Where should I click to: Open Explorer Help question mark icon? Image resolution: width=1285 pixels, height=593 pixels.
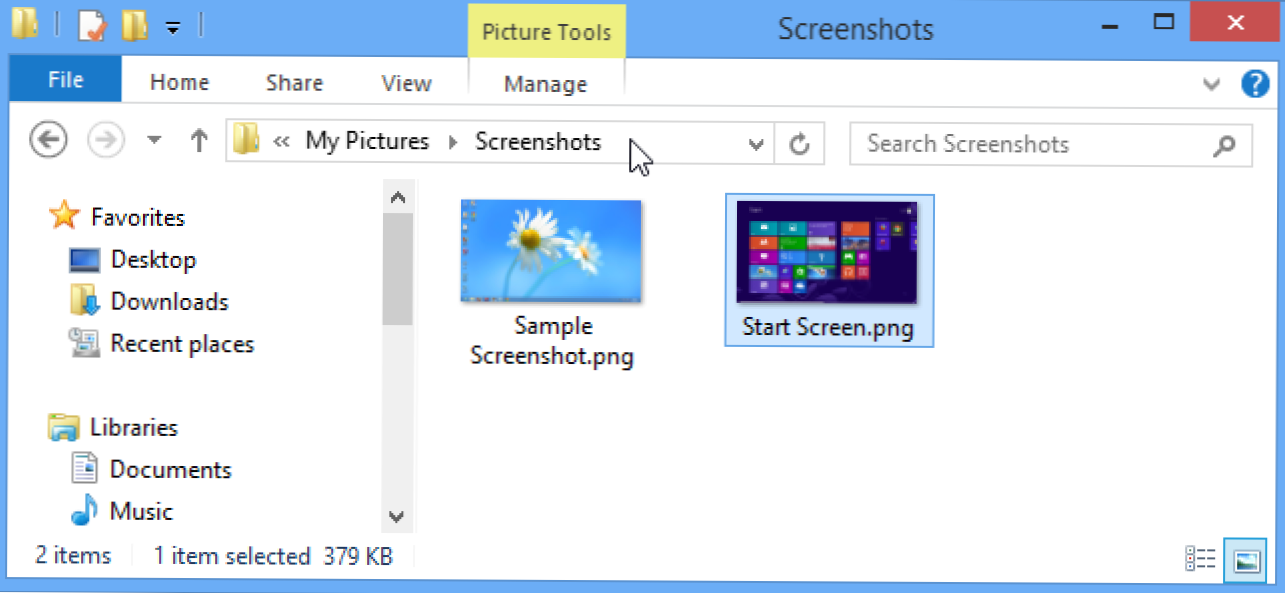pyautogui.click(x=1255, y=84)
